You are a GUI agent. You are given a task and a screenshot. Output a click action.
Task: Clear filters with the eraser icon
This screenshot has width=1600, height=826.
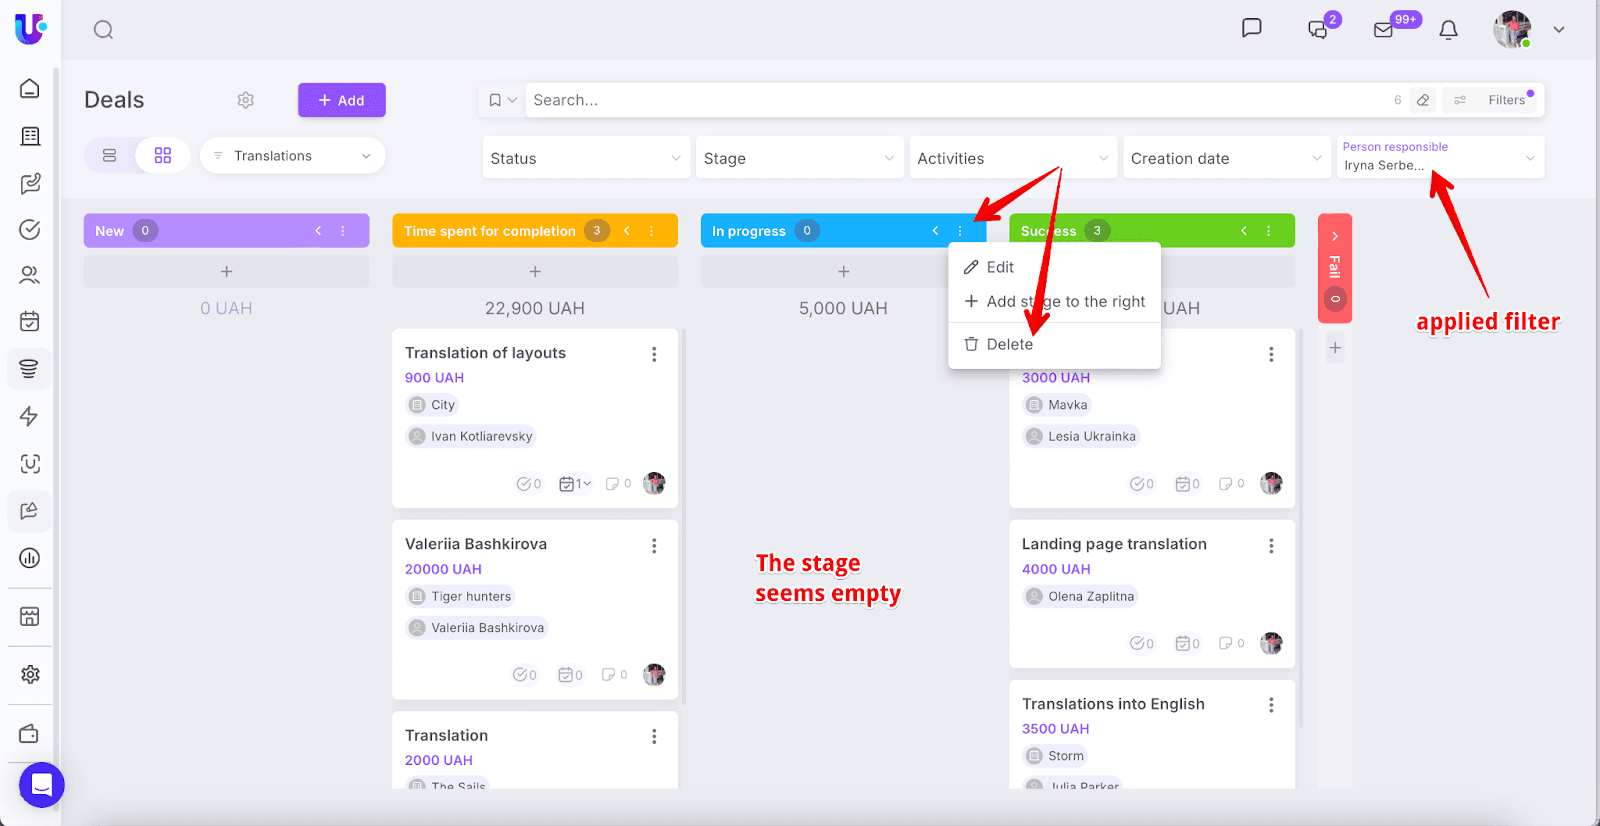(x=1423, y=100)
